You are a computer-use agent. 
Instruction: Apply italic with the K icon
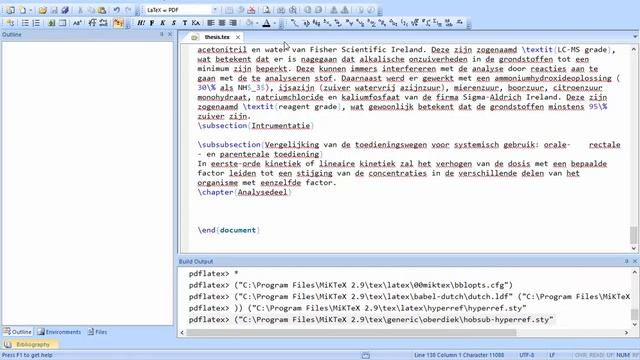162,23
